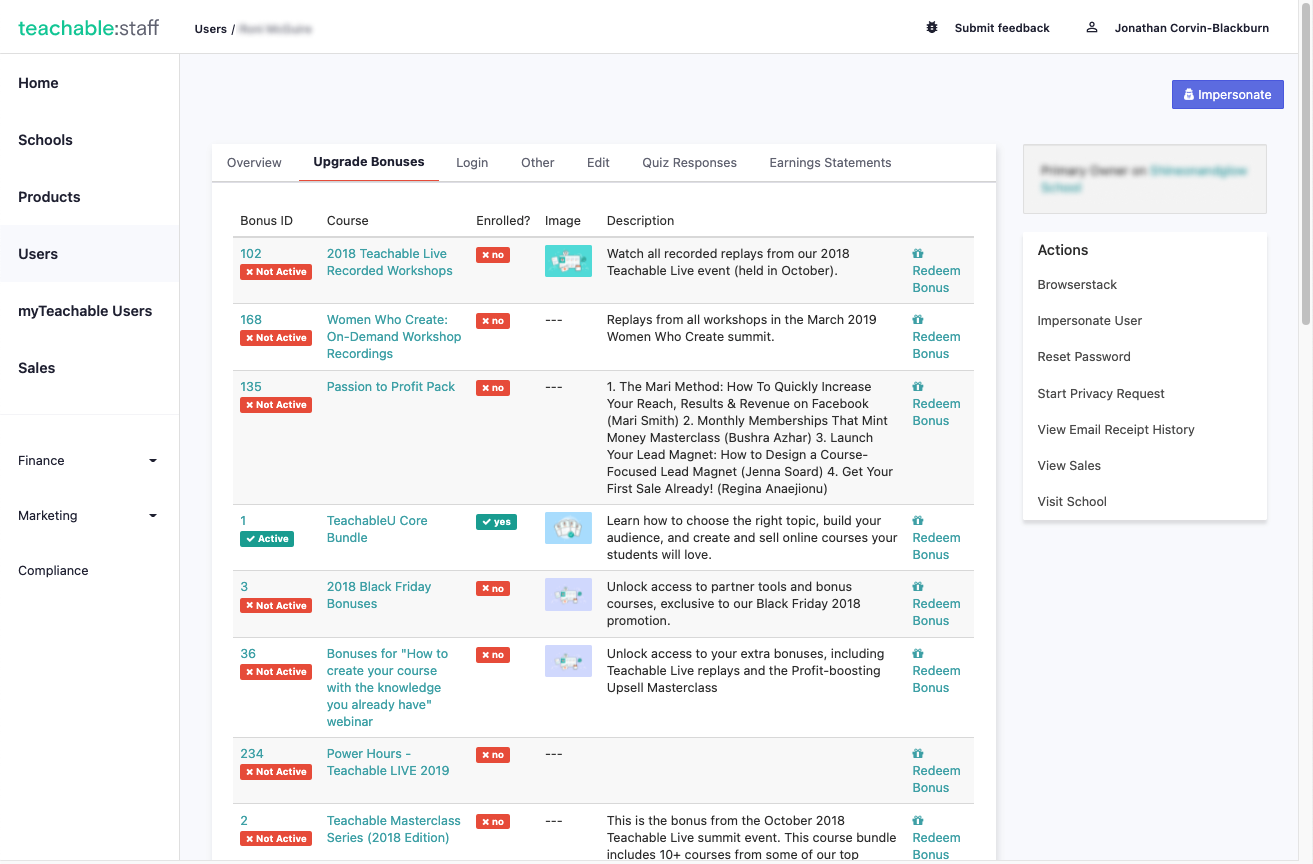This screenshot has height=864, width=1313.
Task: Expand the Finance menu arrow
Action: (153, 461)
